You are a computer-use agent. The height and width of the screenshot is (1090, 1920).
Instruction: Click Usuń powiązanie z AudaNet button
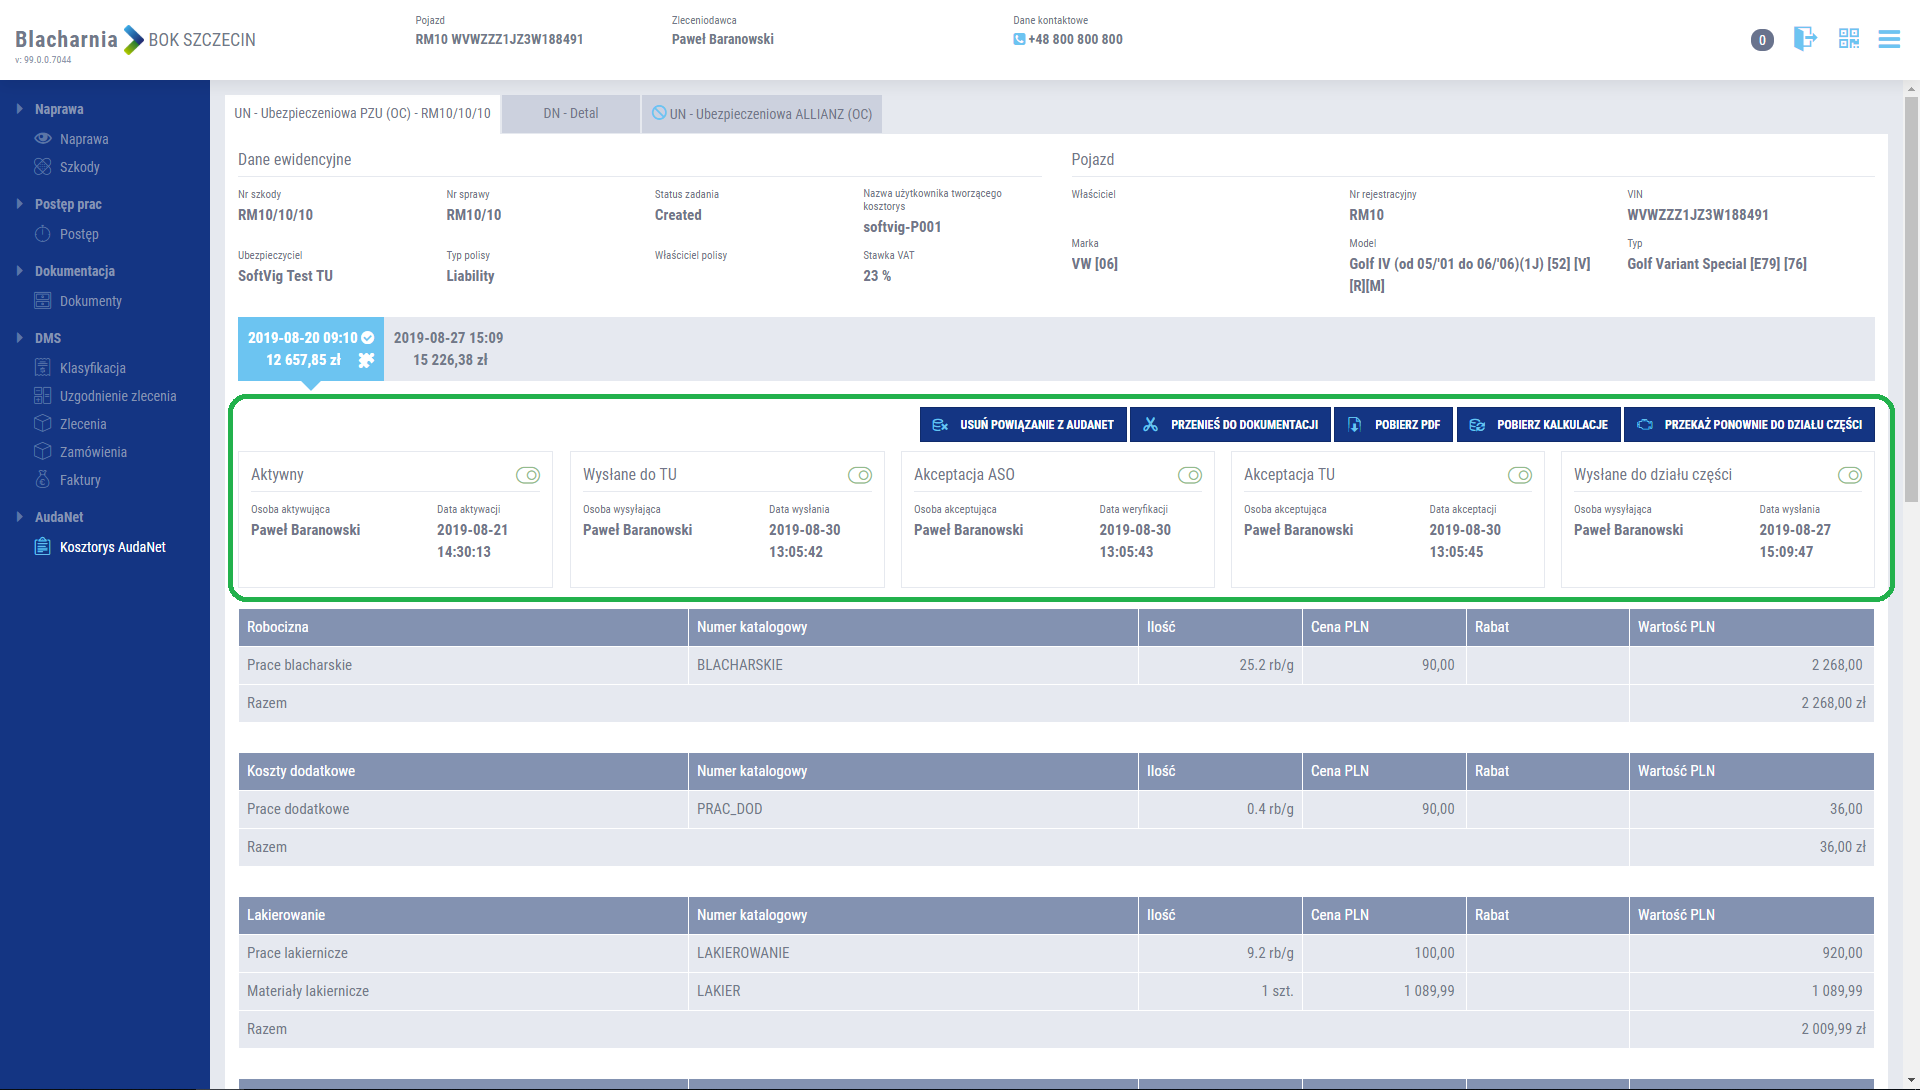pyautogui.click(x=1023, y=425)
